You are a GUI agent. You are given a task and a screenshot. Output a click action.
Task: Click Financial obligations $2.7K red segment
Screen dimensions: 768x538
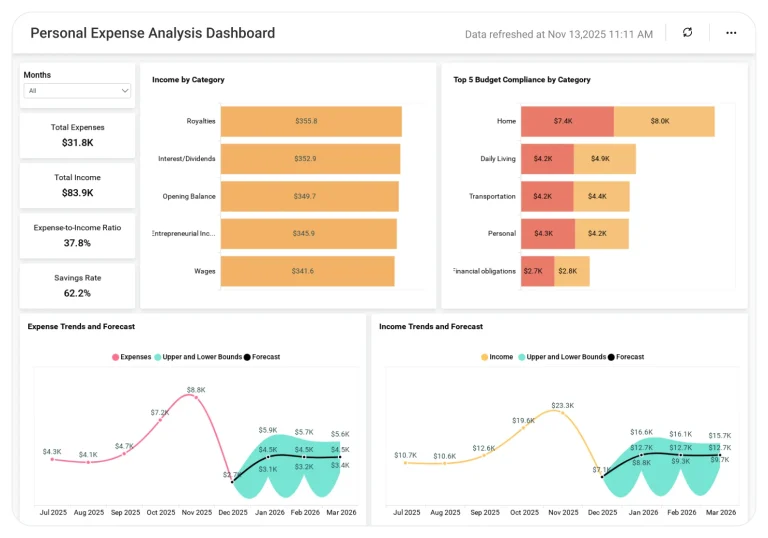tap(537, 271)
